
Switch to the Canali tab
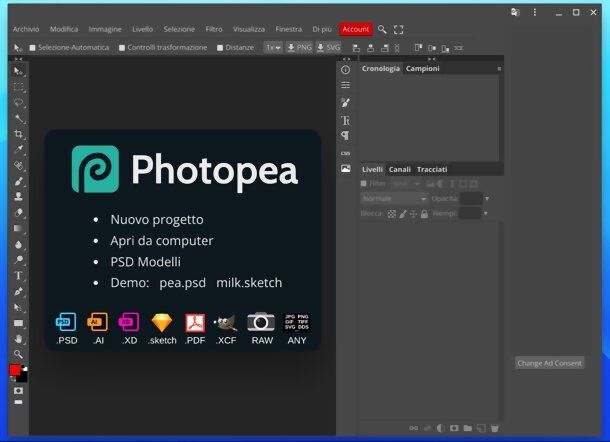(400, 169)
